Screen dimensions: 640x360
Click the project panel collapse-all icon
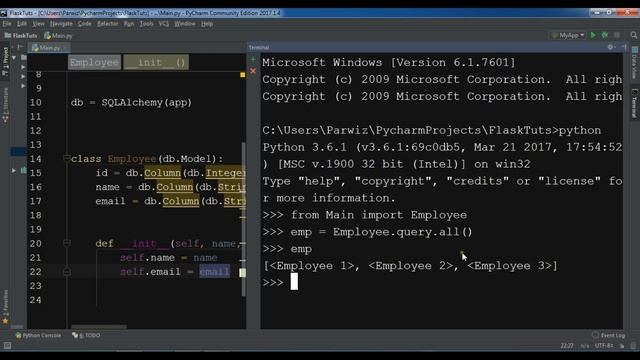[x=20, y=47]
